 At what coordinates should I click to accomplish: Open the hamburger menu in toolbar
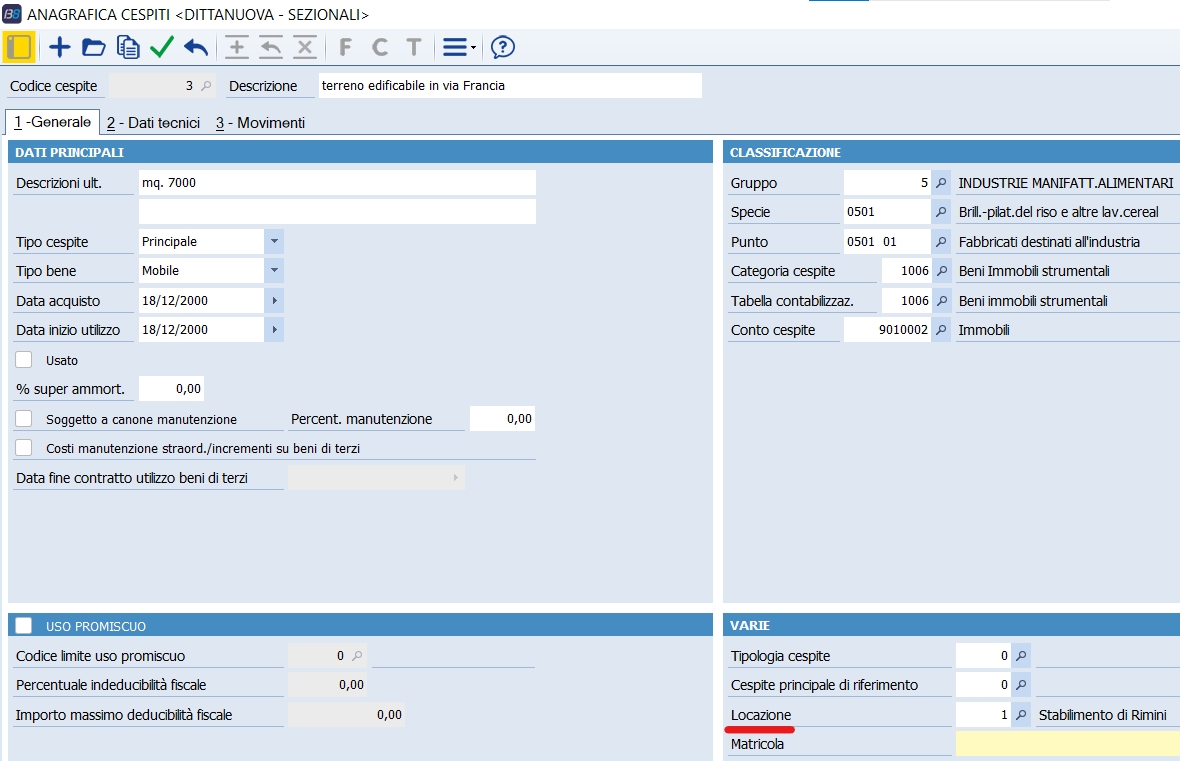click(x=459, y=47)
